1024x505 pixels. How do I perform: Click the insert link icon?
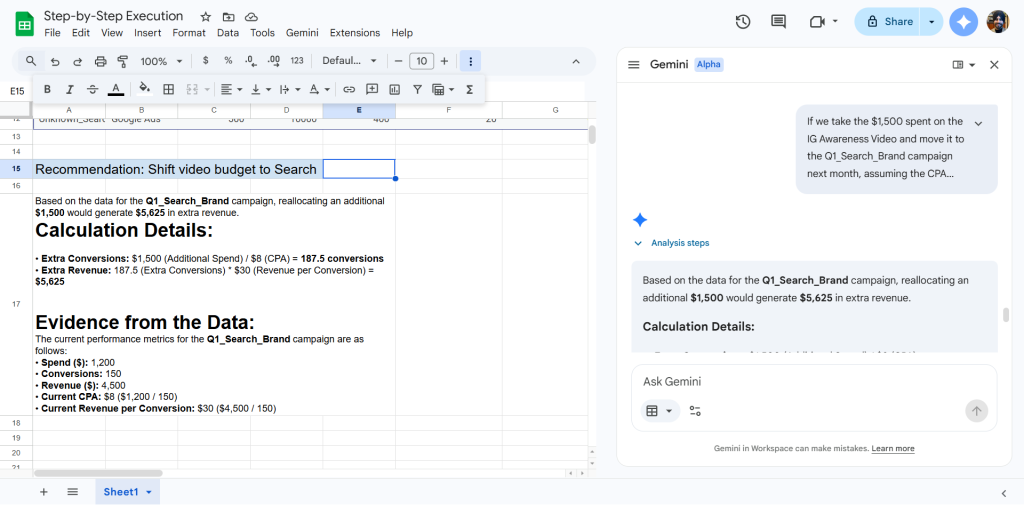tap(349, 89)
